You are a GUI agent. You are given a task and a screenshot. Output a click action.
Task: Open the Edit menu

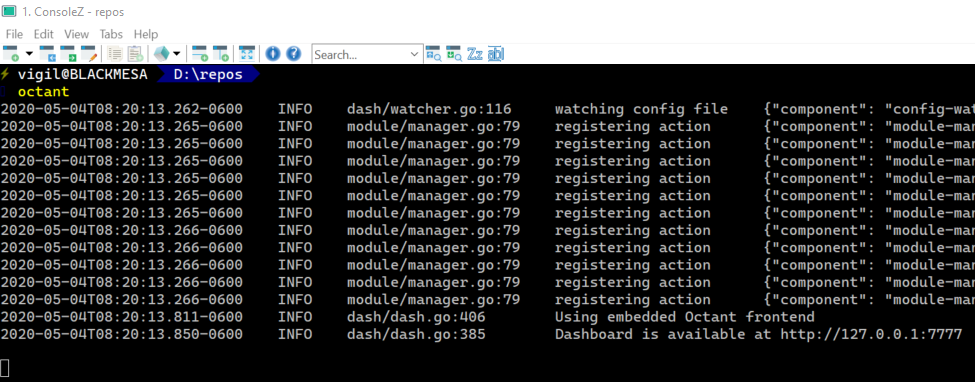[x=44, y=34]
